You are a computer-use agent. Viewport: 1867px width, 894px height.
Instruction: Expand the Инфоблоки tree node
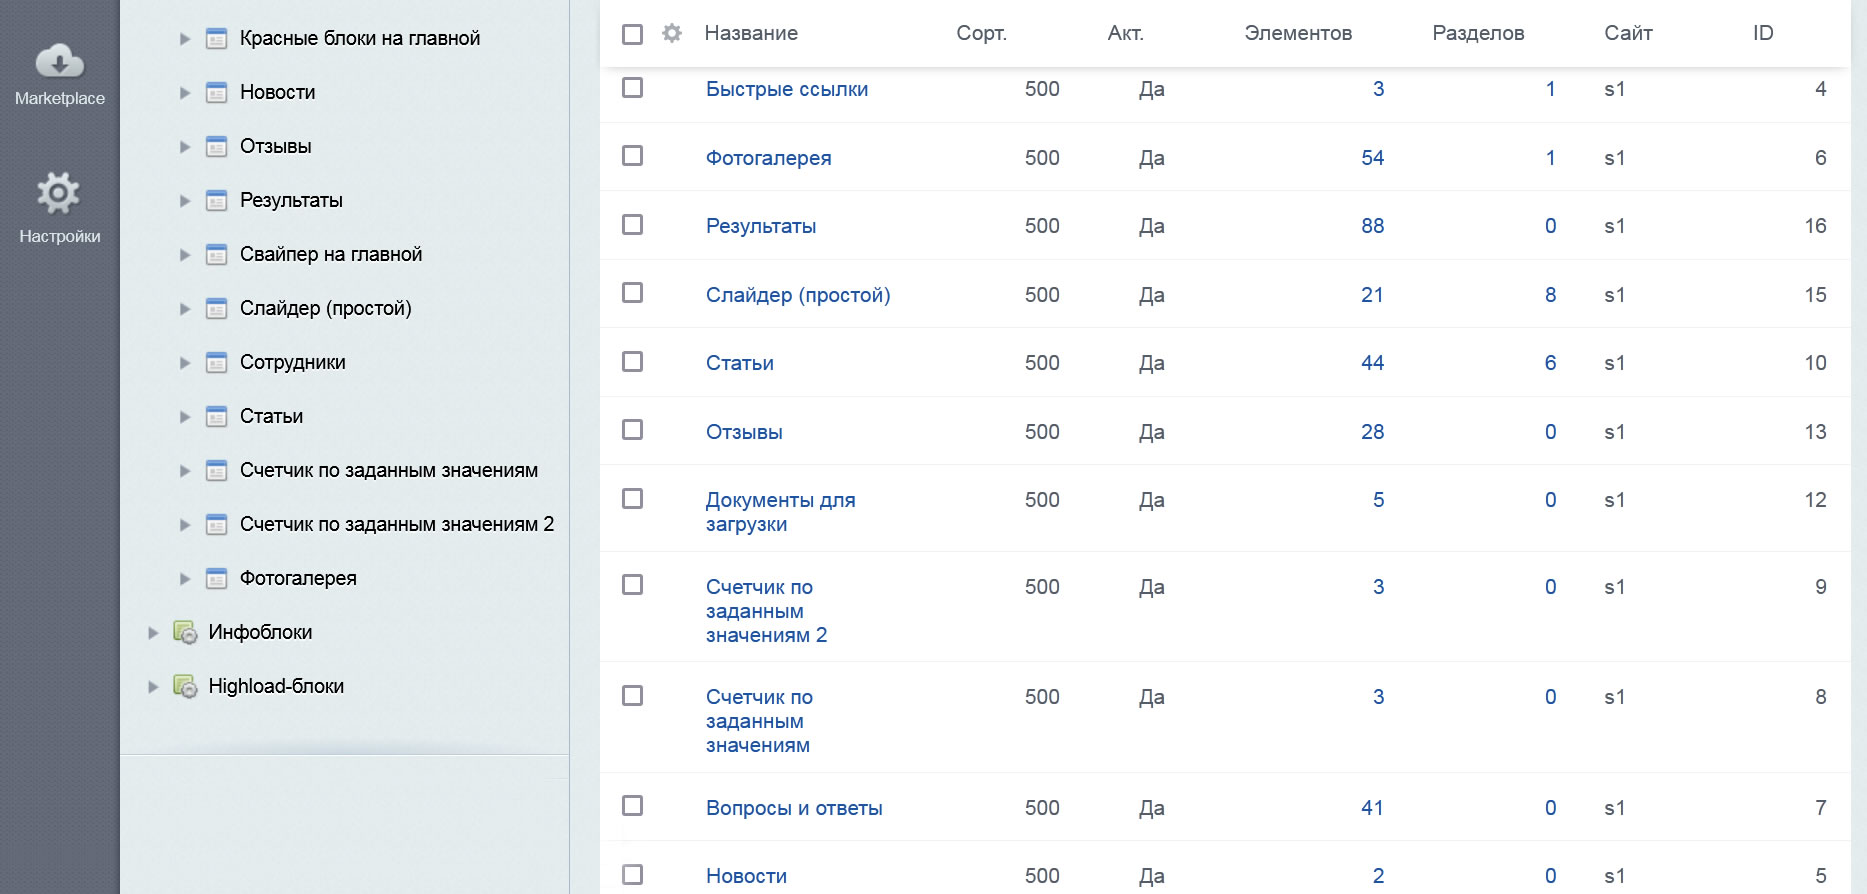pos(153,633)
